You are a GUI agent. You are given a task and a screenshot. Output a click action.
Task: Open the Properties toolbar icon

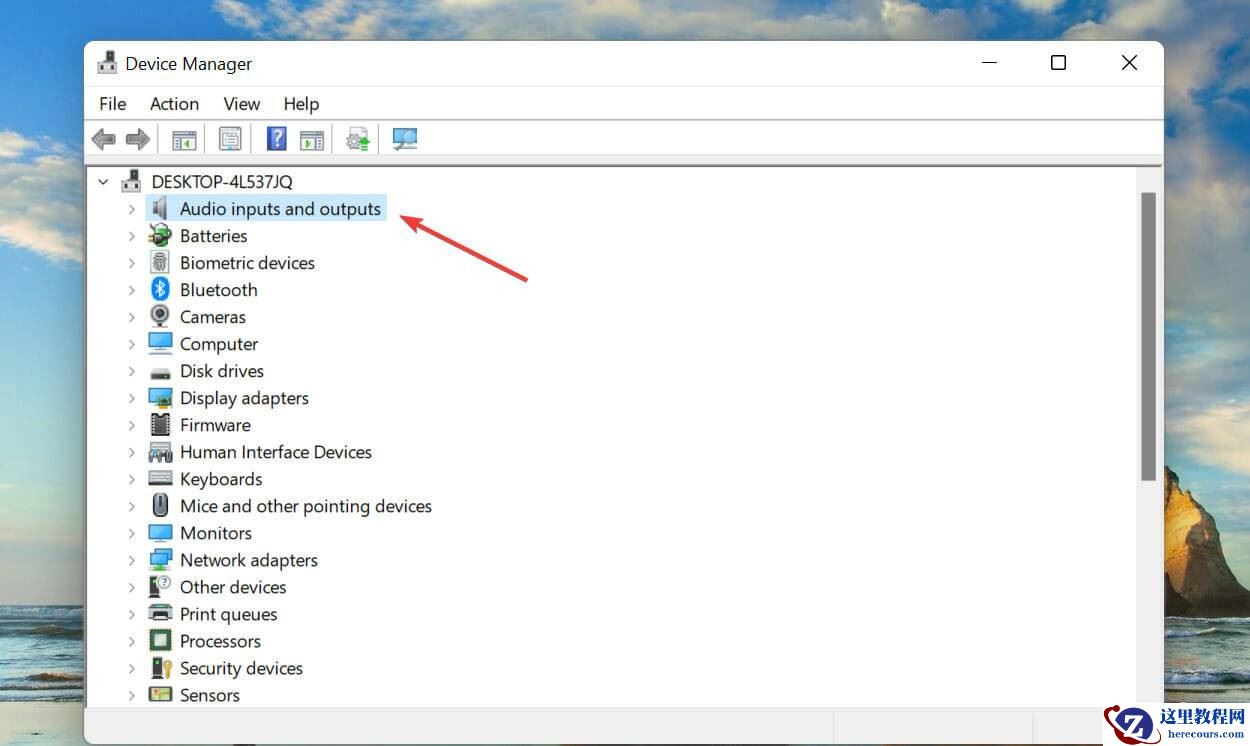[x=230, y=139]
